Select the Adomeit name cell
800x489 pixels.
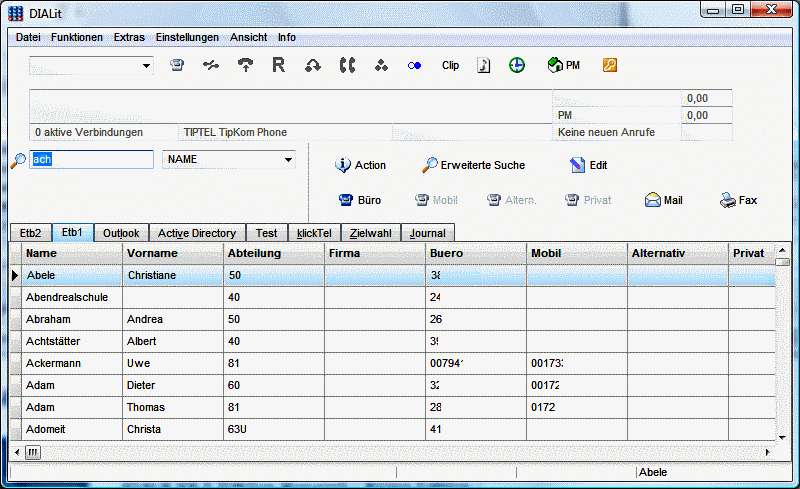tap(71, 429)
